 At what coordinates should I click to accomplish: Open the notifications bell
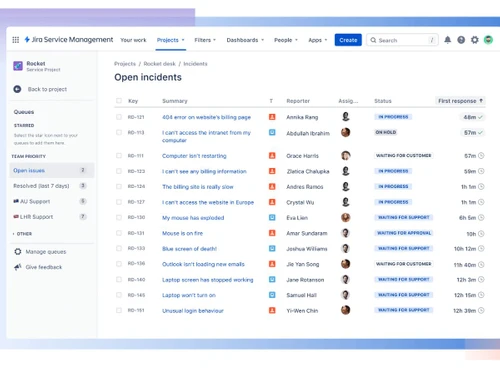[x=447, y=40]
